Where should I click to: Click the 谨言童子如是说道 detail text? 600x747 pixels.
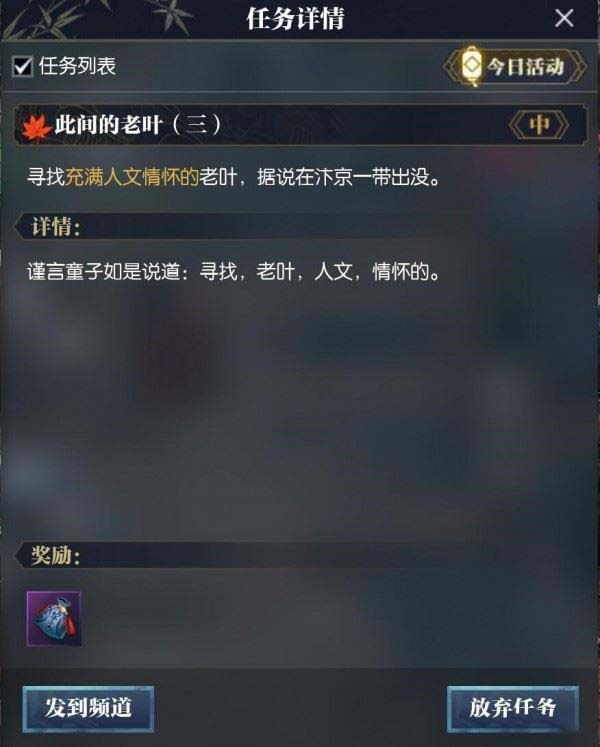click(234, 272)
